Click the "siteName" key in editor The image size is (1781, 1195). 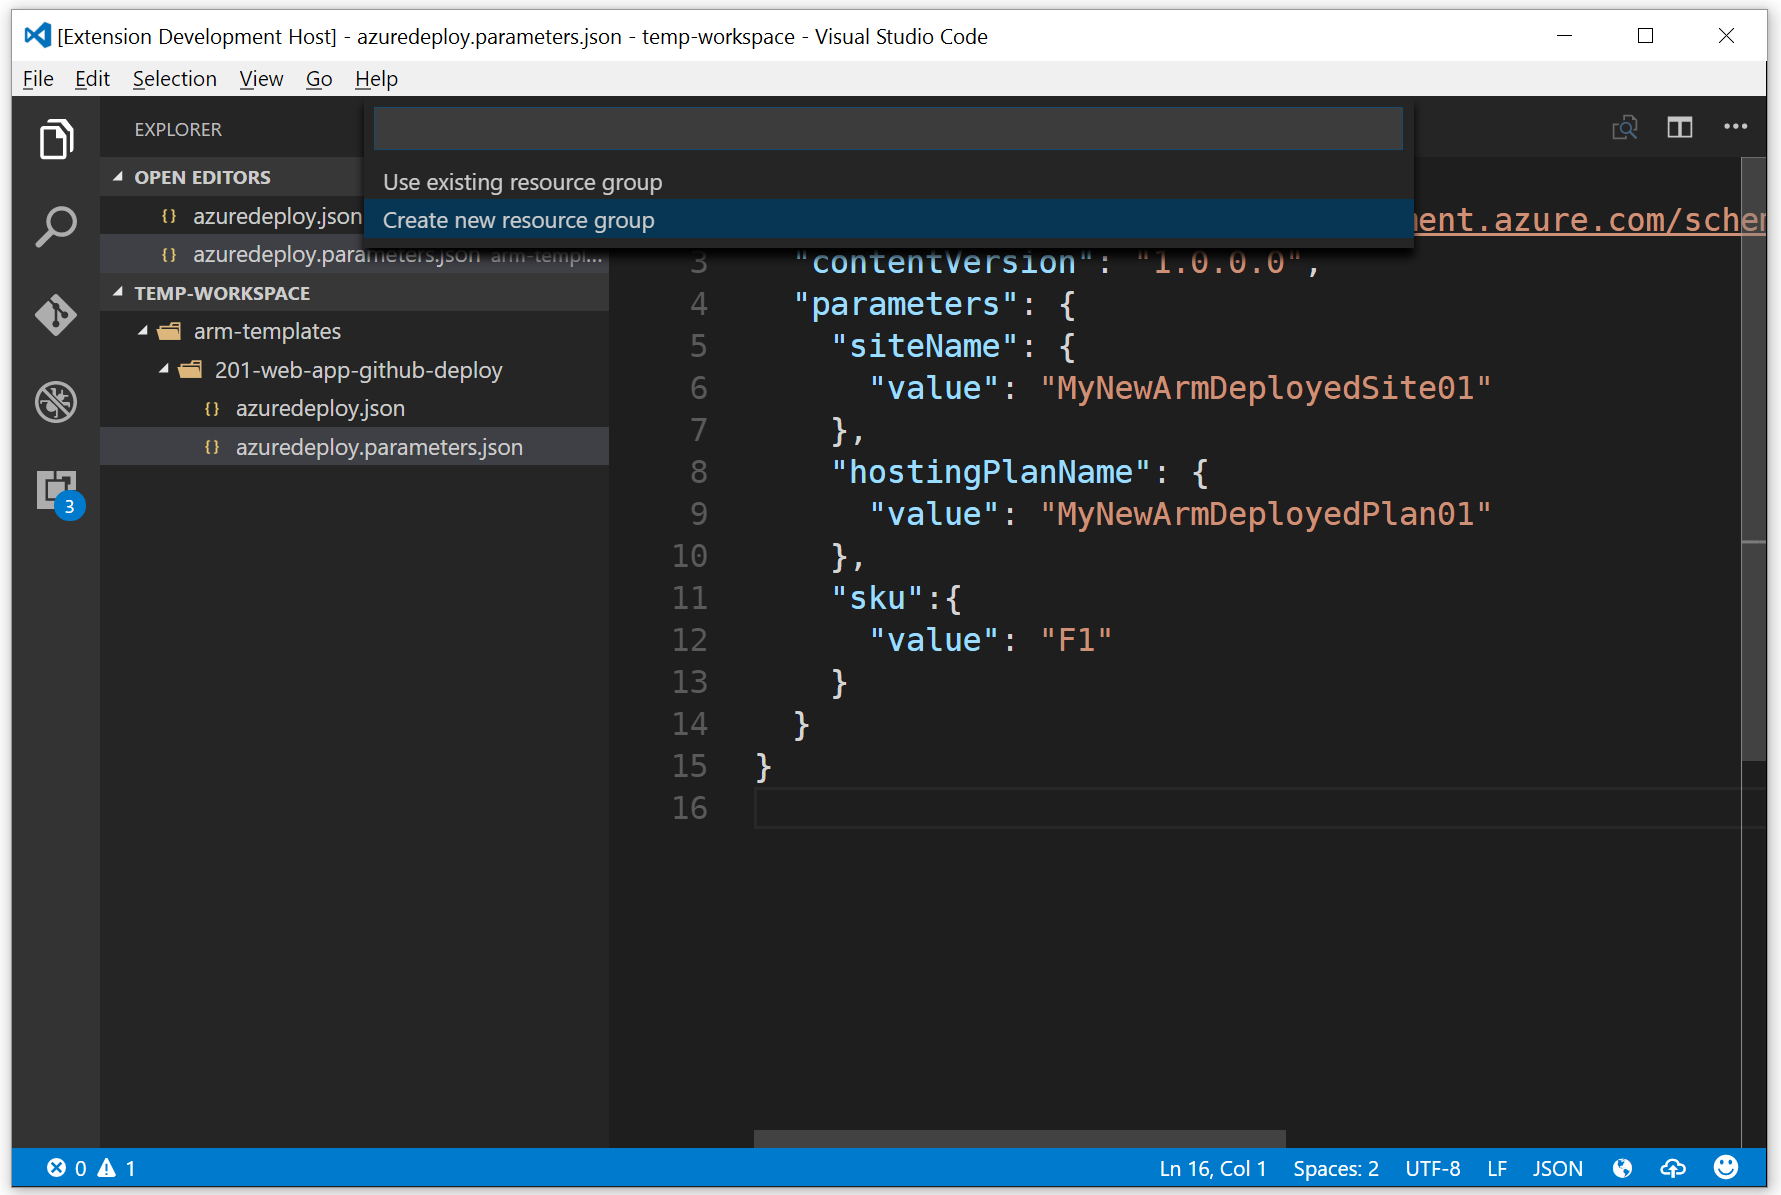[x=925, y=346]
